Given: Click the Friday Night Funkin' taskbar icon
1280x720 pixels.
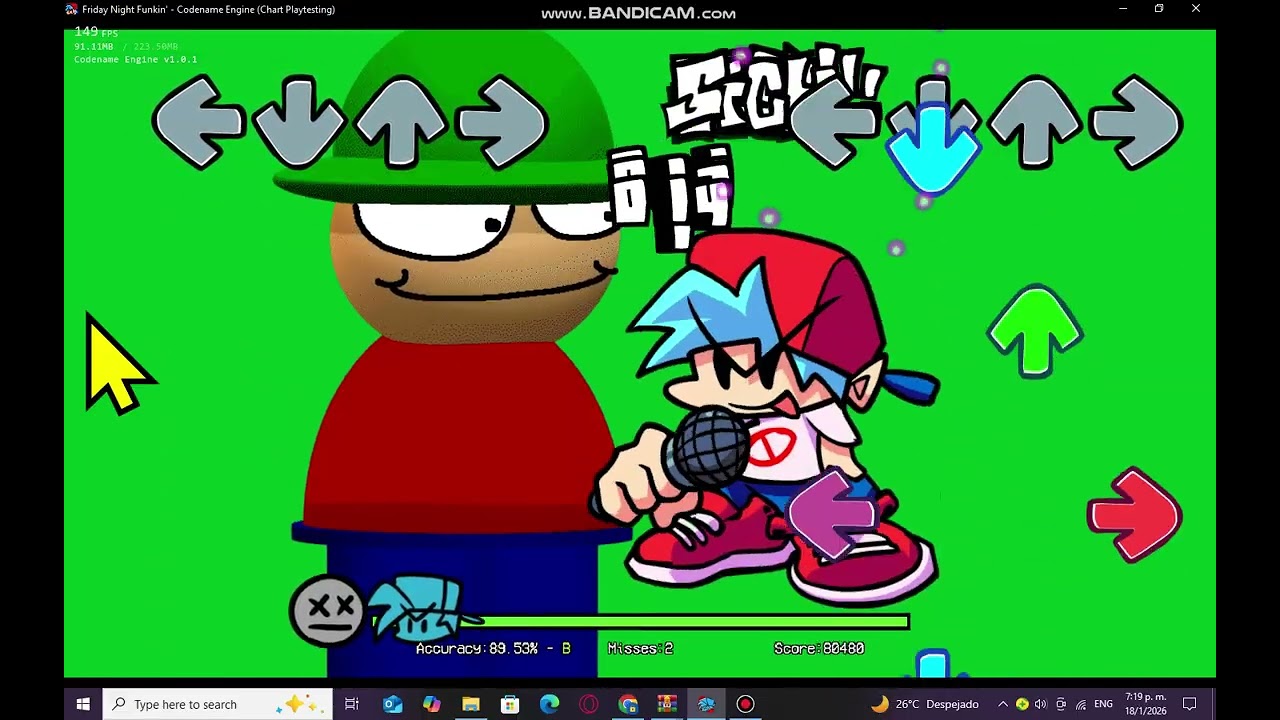Looking at the screenshot, I should (x=706, y=704).
